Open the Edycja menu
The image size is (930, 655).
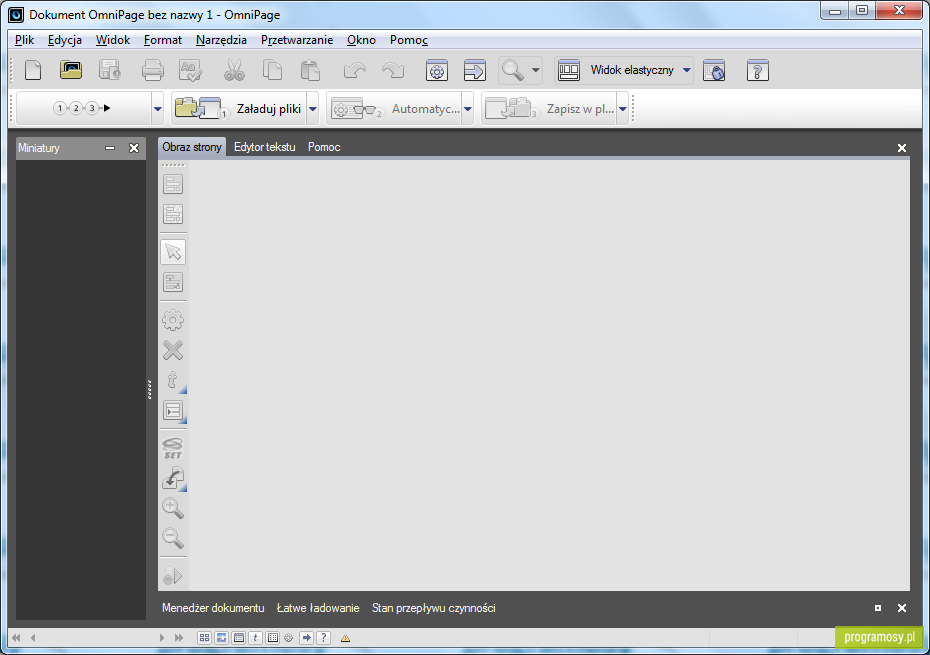pos(65,40)
